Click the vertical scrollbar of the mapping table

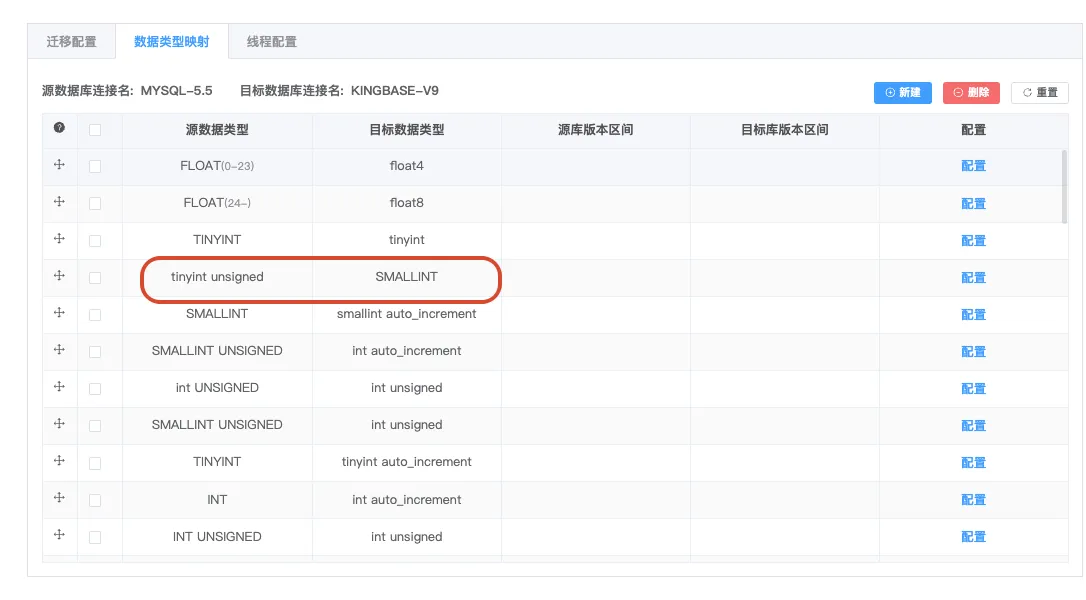coord(1065,187)
